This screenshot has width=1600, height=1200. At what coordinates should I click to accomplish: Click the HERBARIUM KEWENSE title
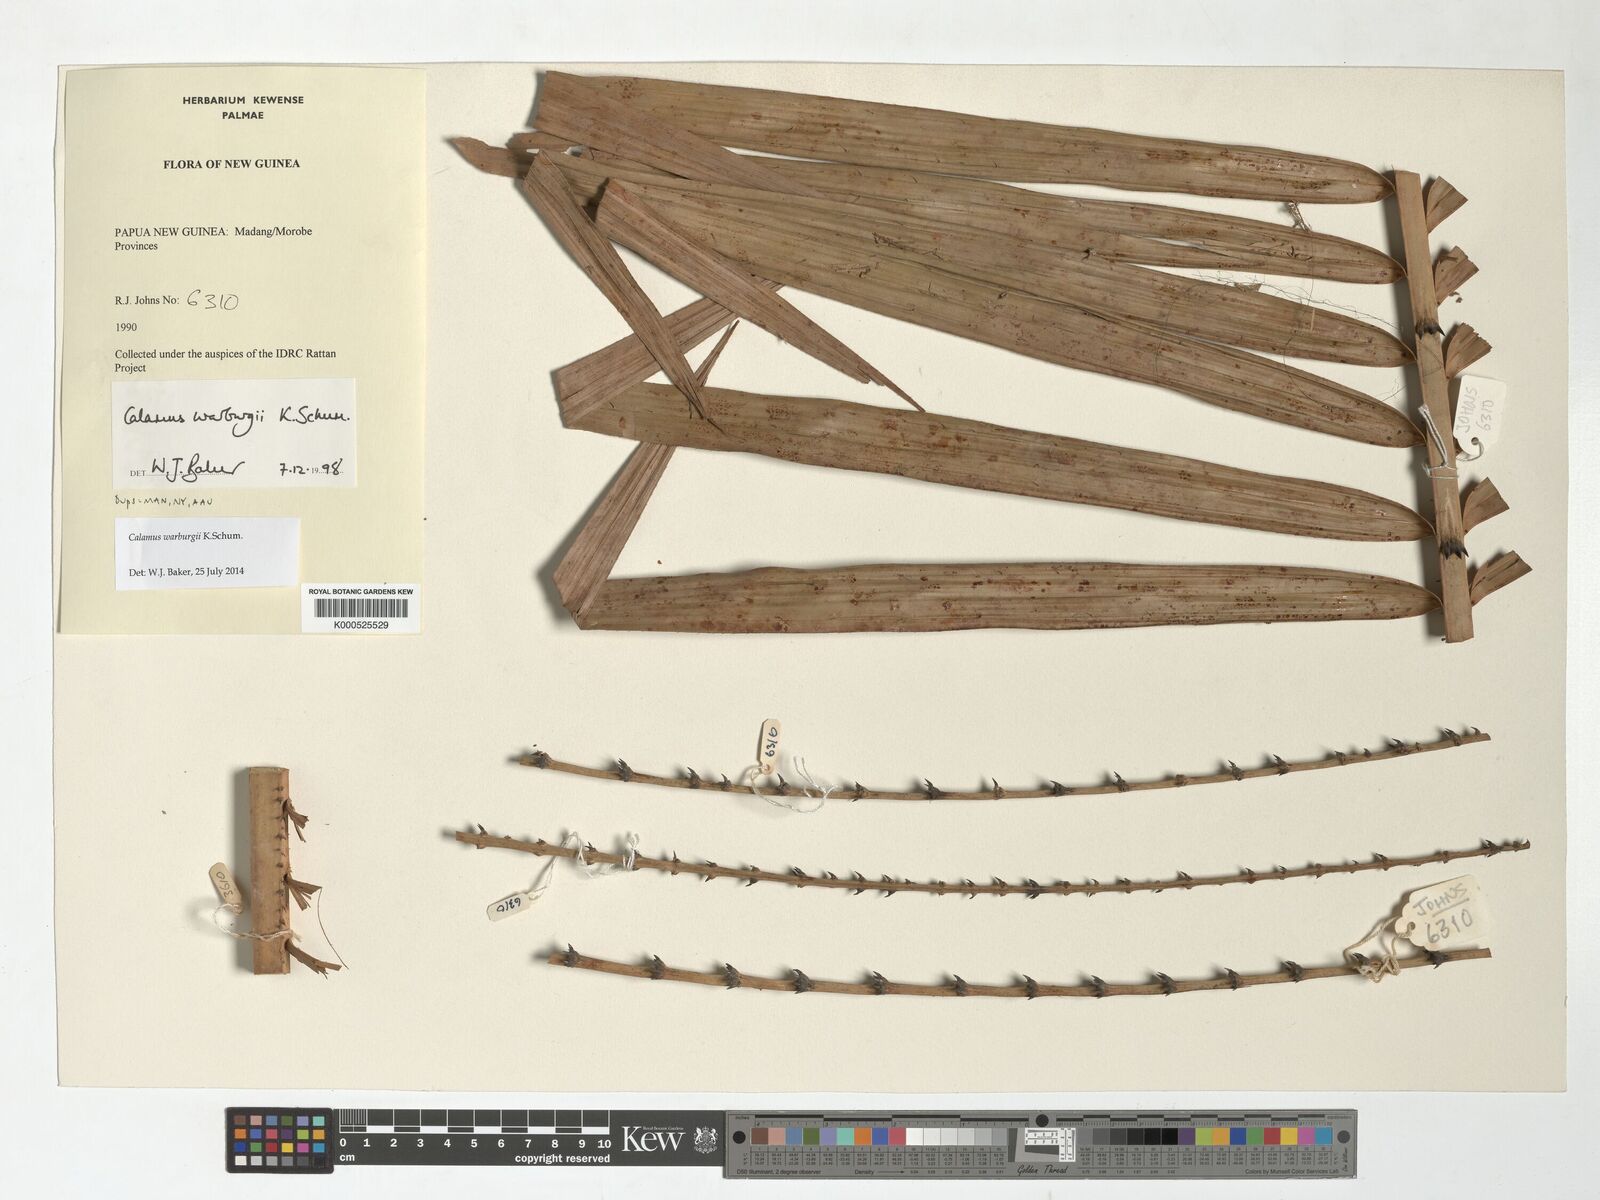243,100
